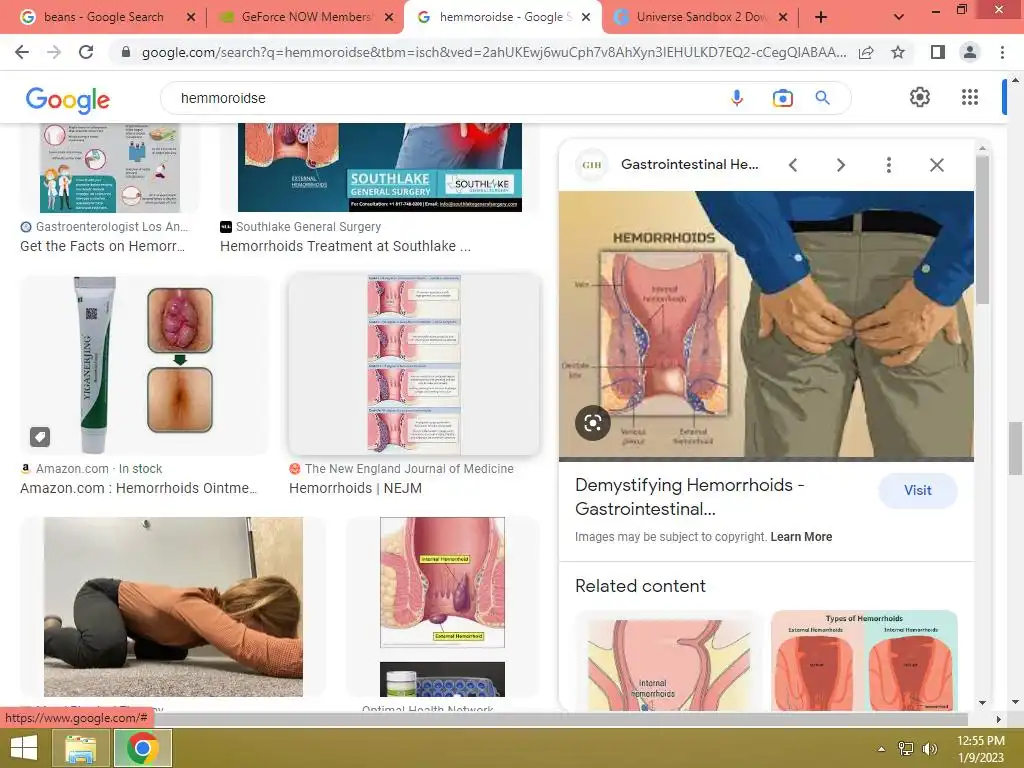Select the NEJM diagram thumbnail
The height and width of the screenshot is (768, 1024).
click(x=414, y=364)
